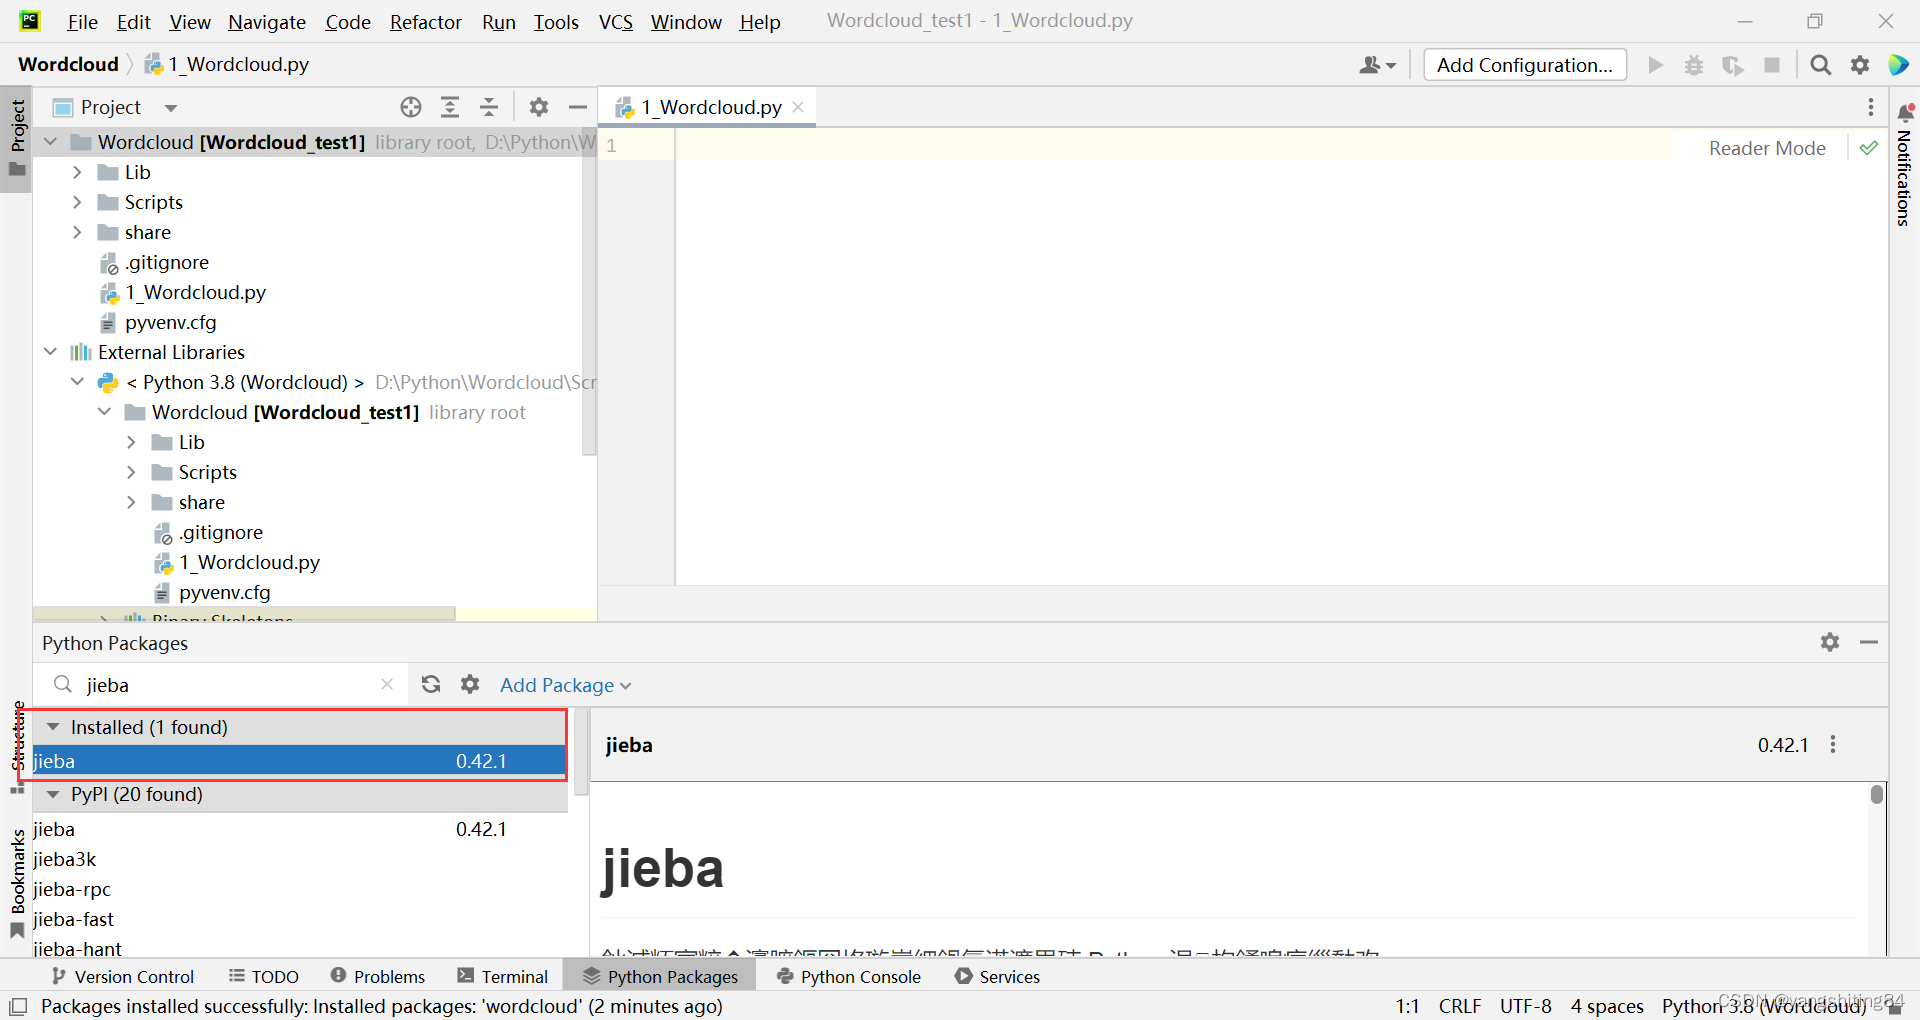This screenshot has height=1020, width=1920.
Task: Click Python 3.8 interpreter in status bar
Action: pos(1763,1006)
